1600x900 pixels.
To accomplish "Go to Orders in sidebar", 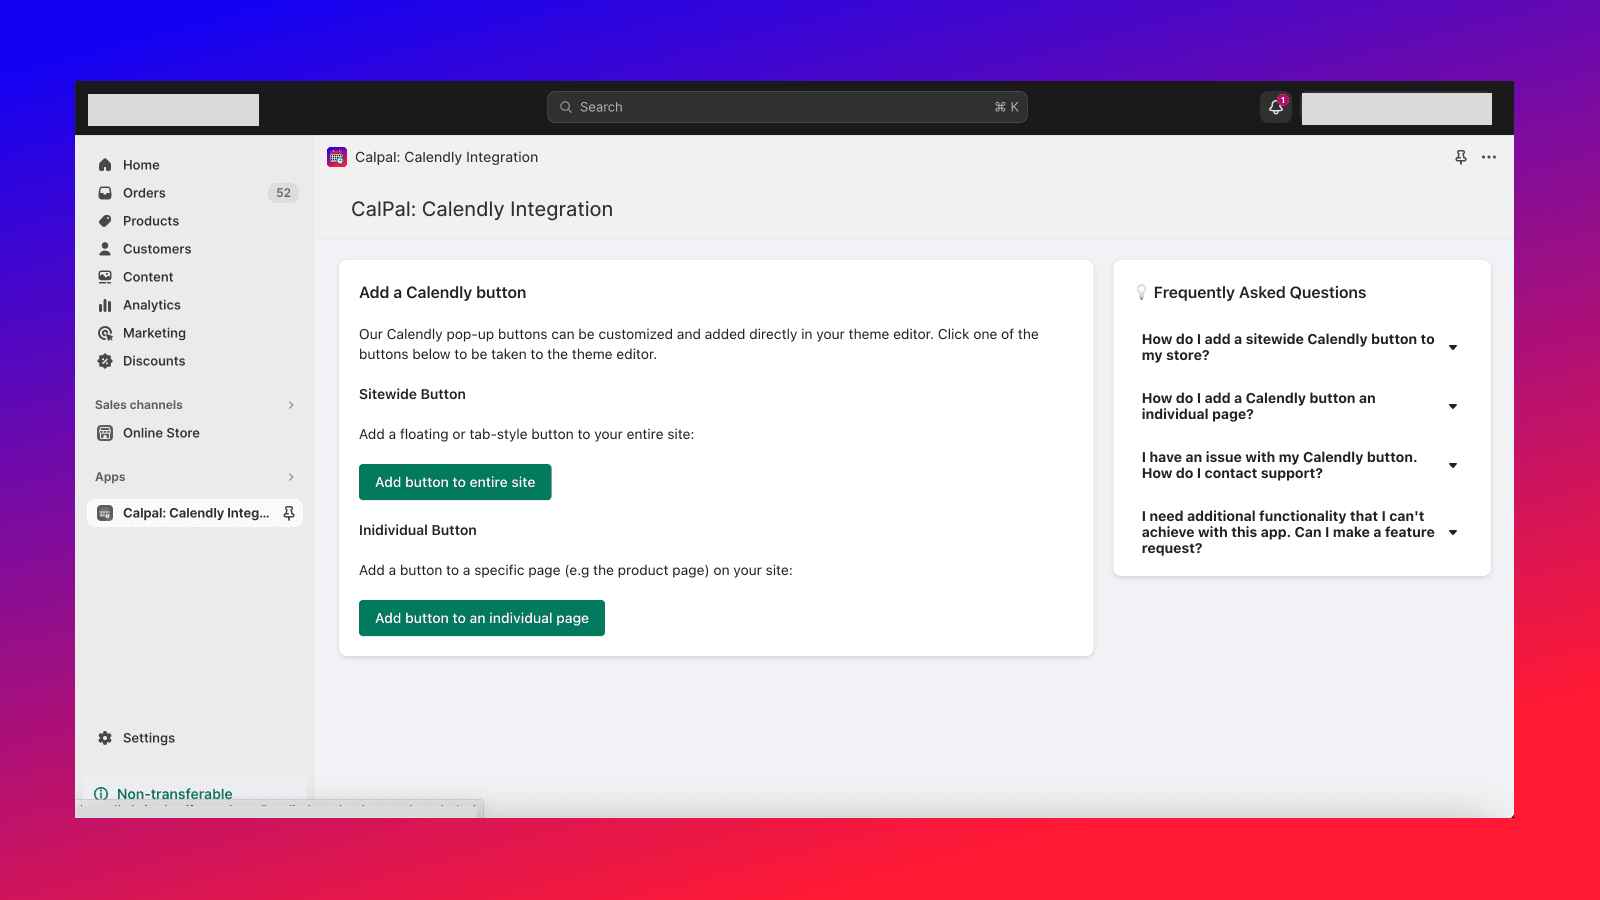I will 144,193.
